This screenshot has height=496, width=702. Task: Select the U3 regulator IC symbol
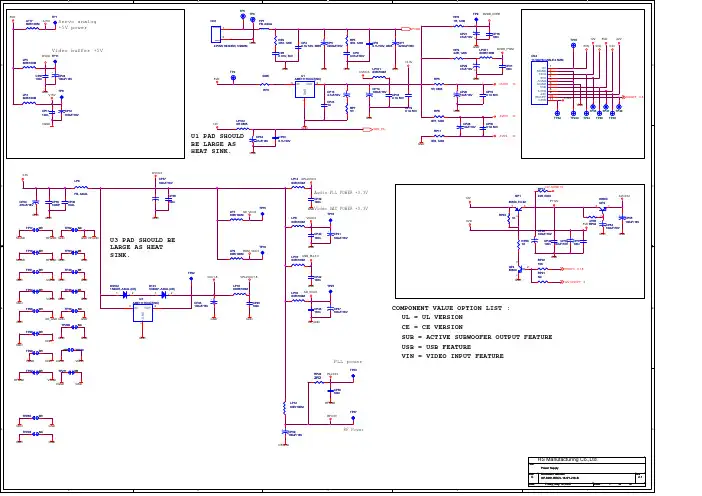[x=145, y=313]
